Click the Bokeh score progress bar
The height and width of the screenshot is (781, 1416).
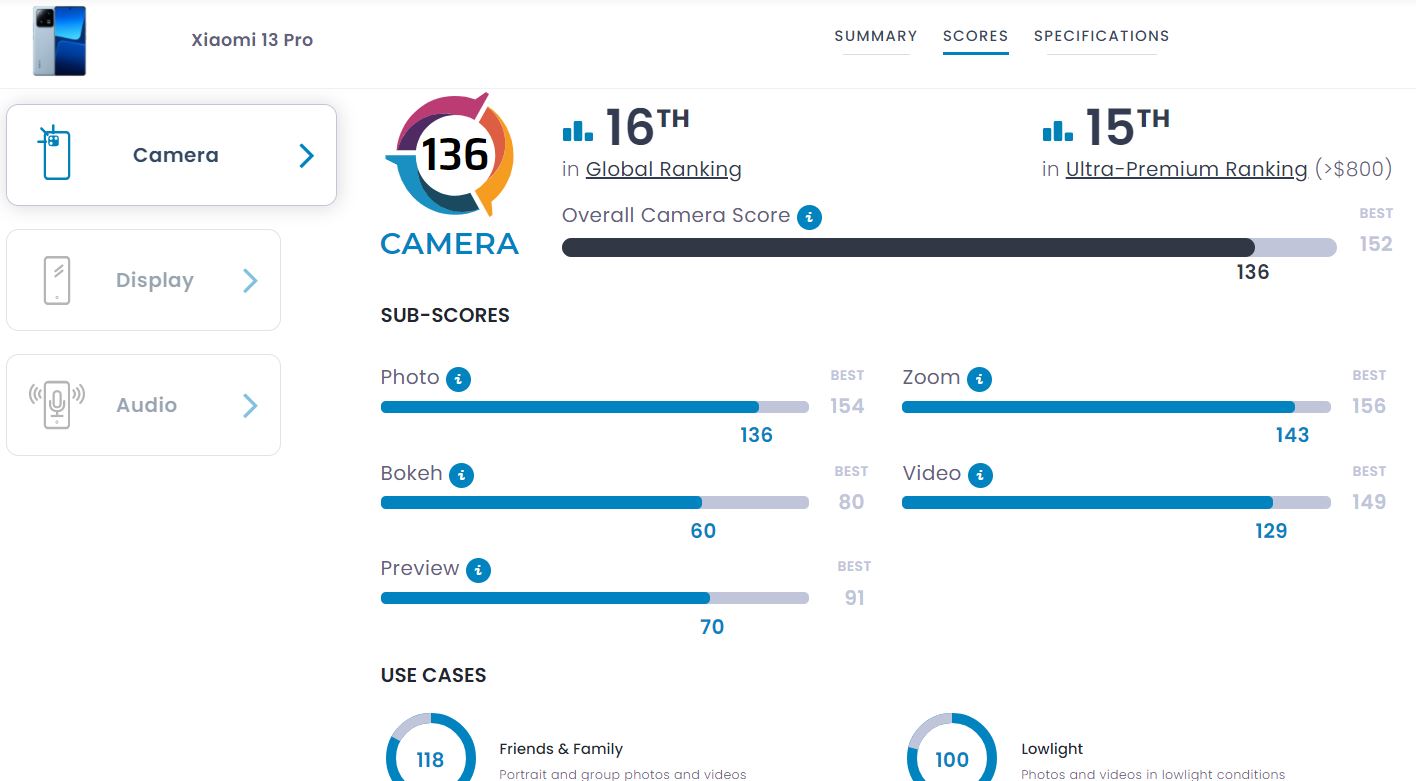click(595, 503)
